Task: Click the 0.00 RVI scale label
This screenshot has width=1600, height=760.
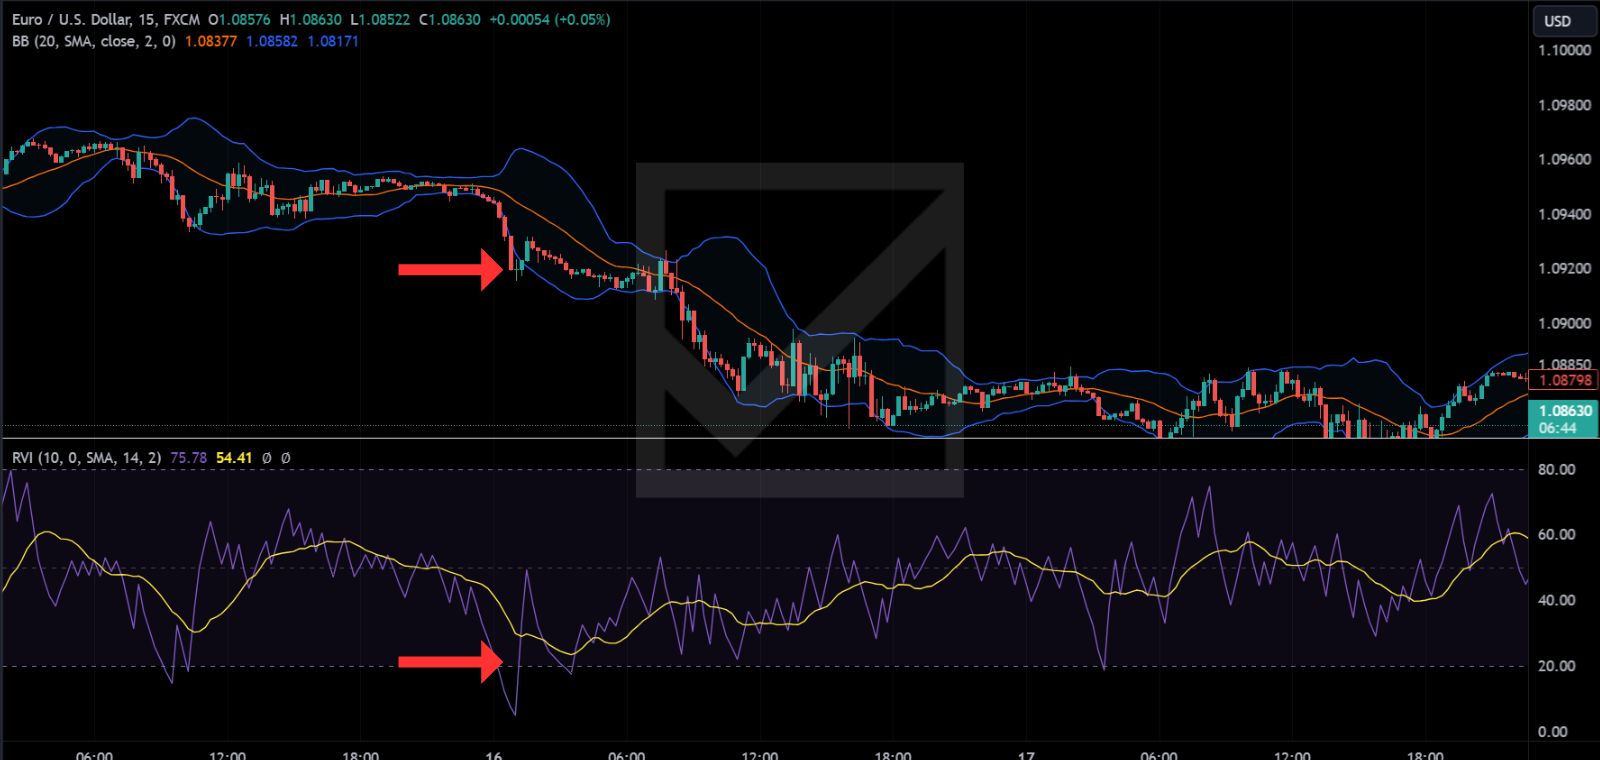Action: tap(1554, 731)
